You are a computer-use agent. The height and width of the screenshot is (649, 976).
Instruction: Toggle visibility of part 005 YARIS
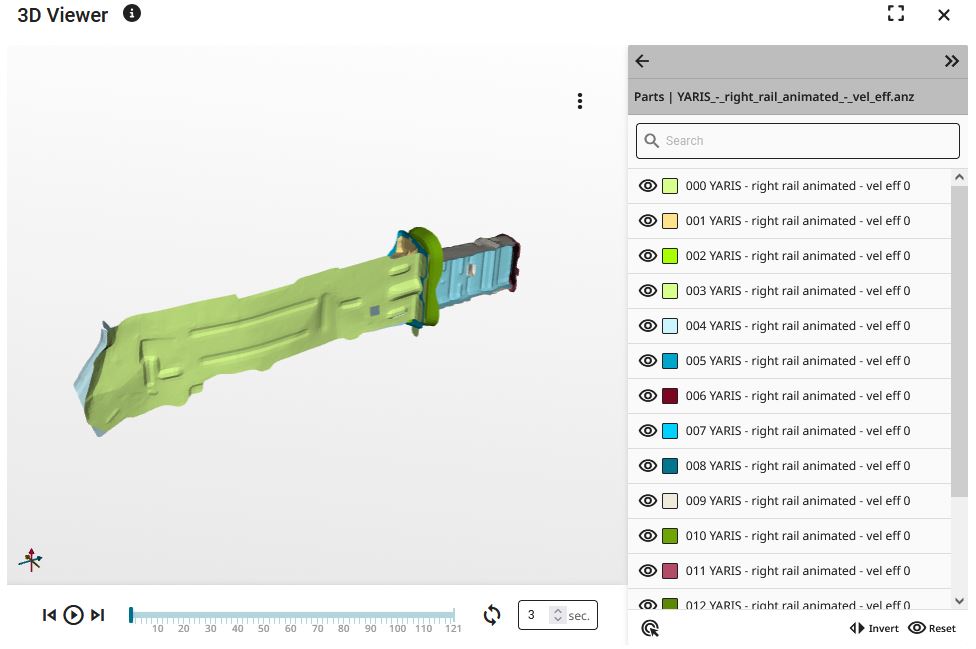[647, 360]
